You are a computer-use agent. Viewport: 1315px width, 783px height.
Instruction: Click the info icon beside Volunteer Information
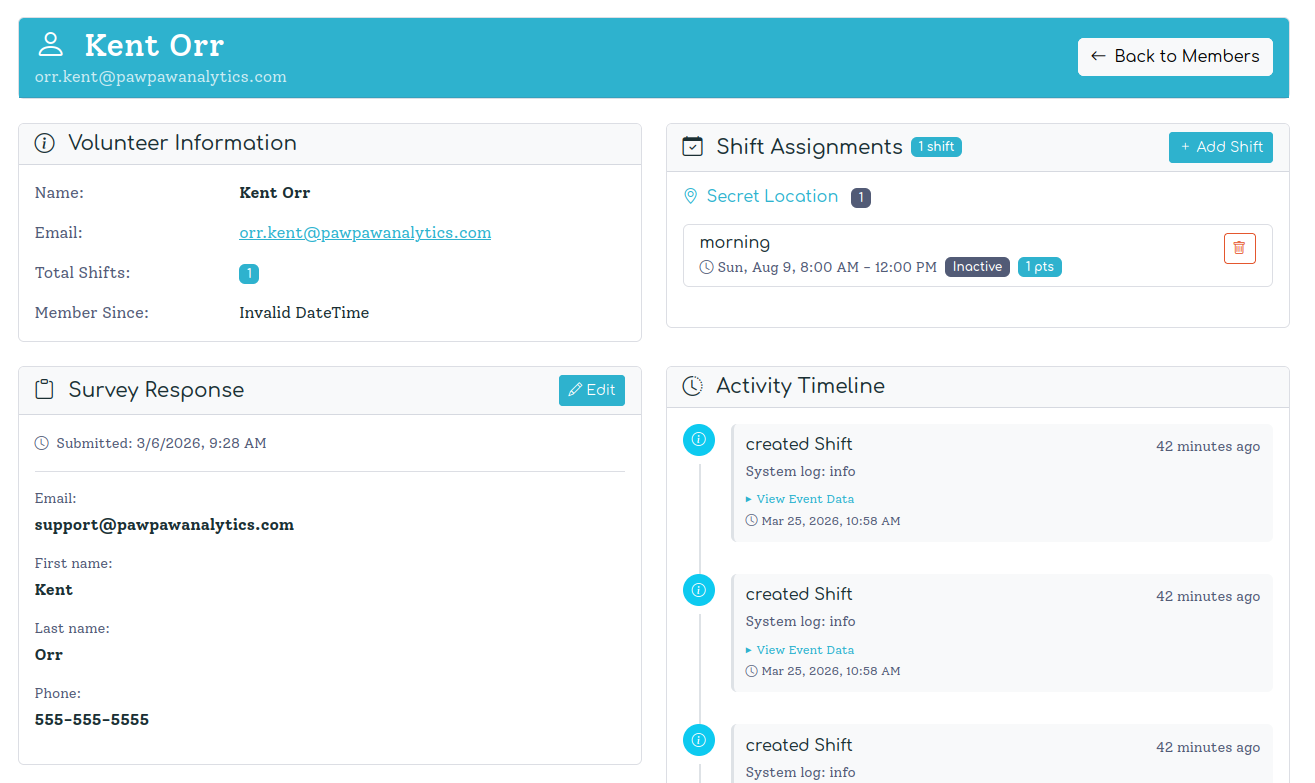click(x=44, y=143)
